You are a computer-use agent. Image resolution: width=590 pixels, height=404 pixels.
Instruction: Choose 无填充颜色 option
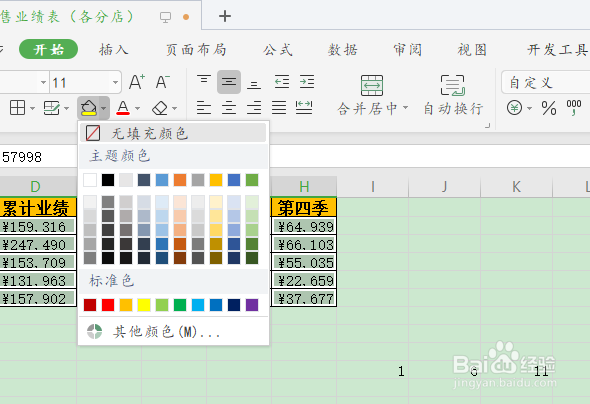pyautogui.click(x=173, y=133)
